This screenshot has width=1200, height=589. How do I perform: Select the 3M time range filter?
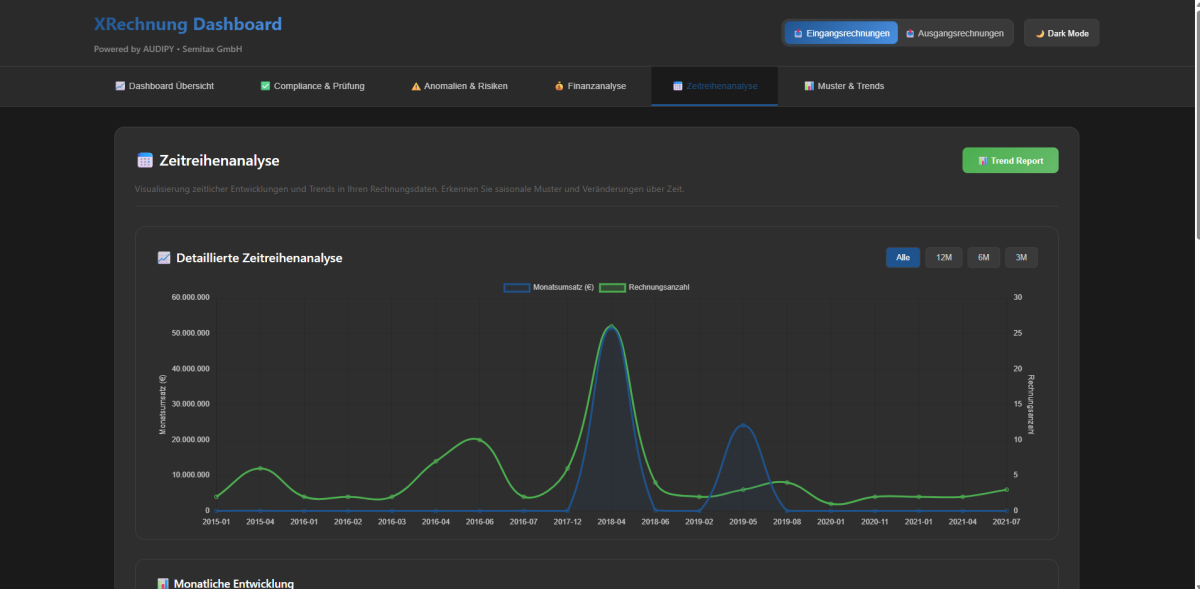pyautogui.click(x=1021, y=258)
